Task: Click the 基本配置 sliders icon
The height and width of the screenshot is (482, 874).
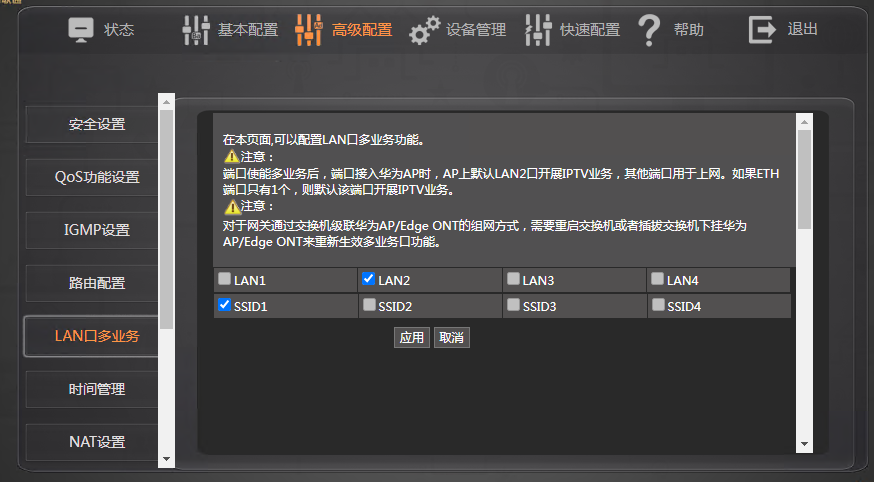Action: [196, 30]
